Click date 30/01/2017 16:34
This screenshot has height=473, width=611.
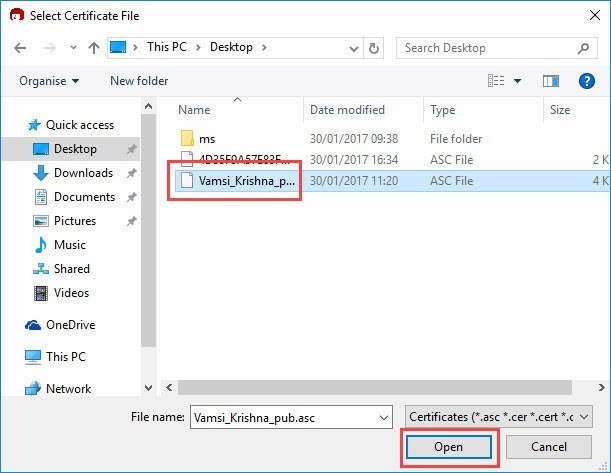[x=354, y=160]
